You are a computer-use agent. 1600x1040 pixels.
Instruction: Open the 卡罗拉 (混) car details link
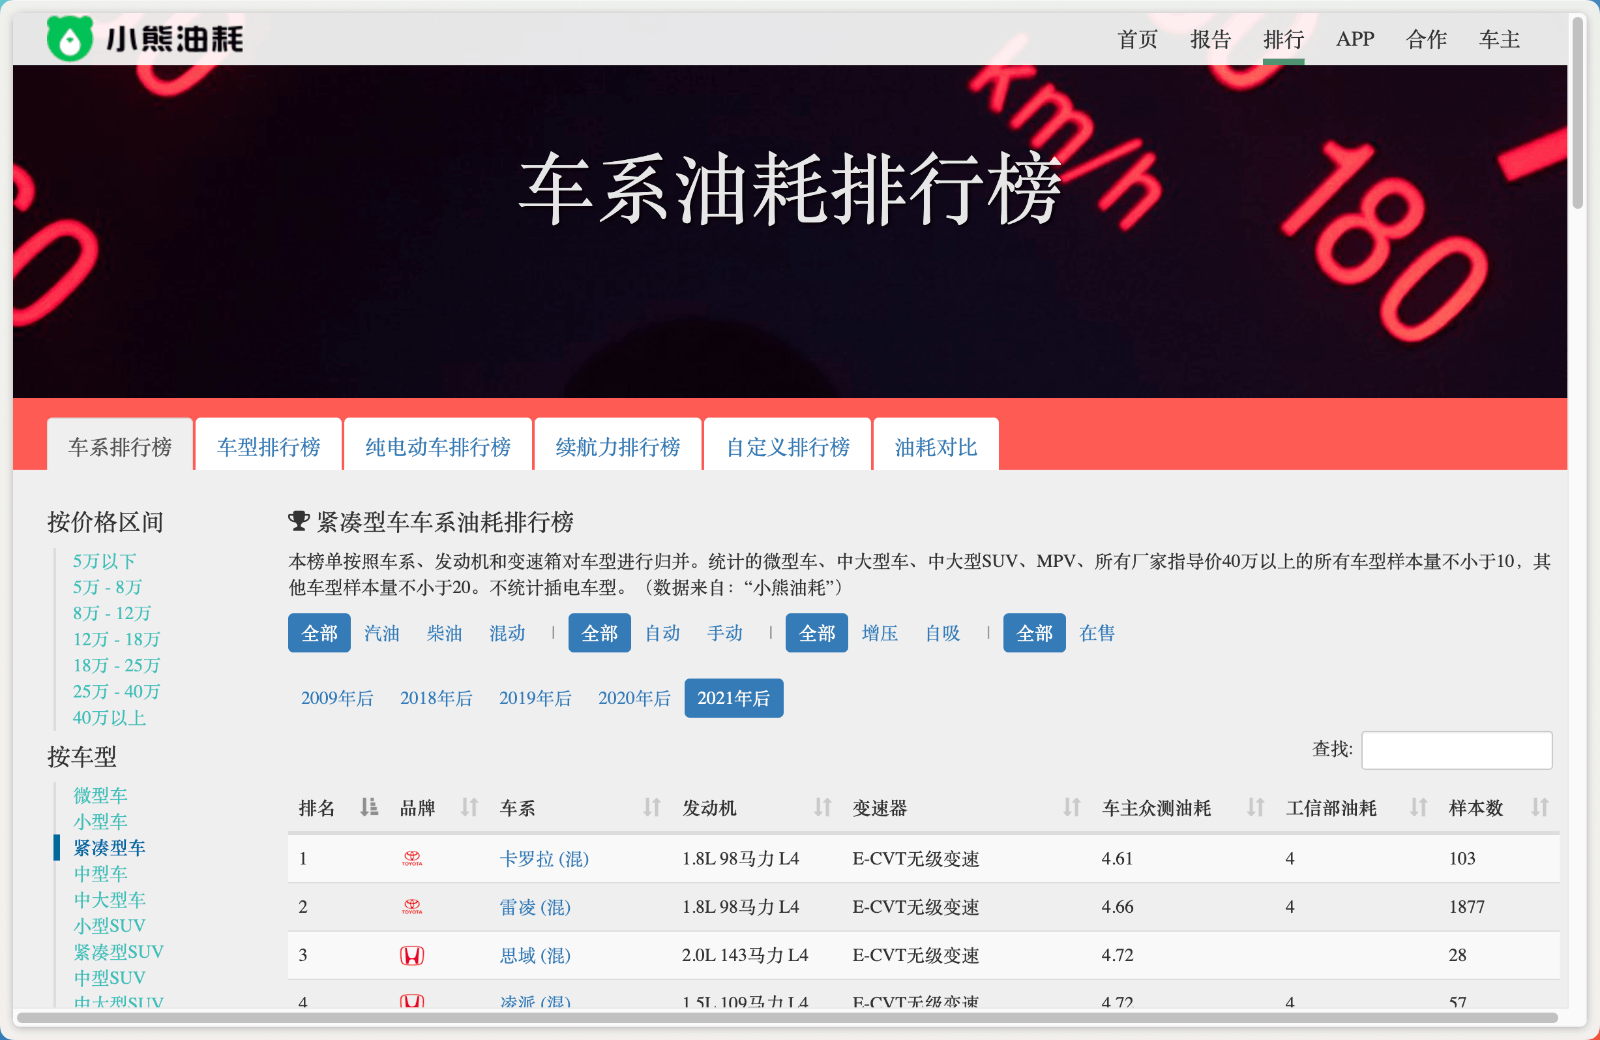(545, 858)
